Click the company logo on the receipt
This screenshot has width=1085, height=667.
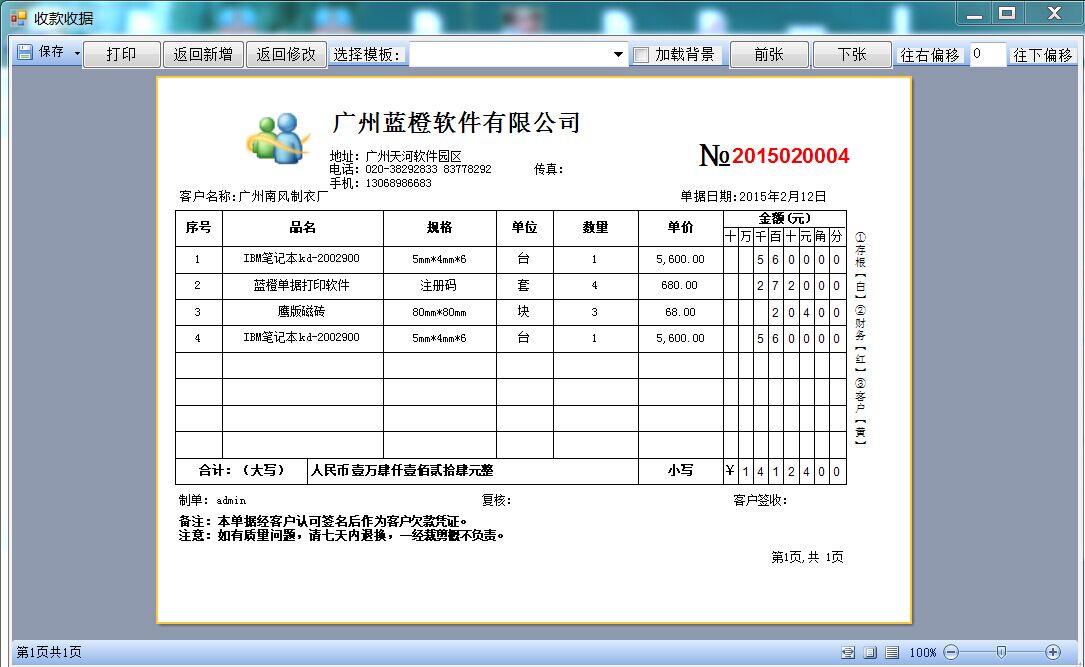tap(277, 138)
